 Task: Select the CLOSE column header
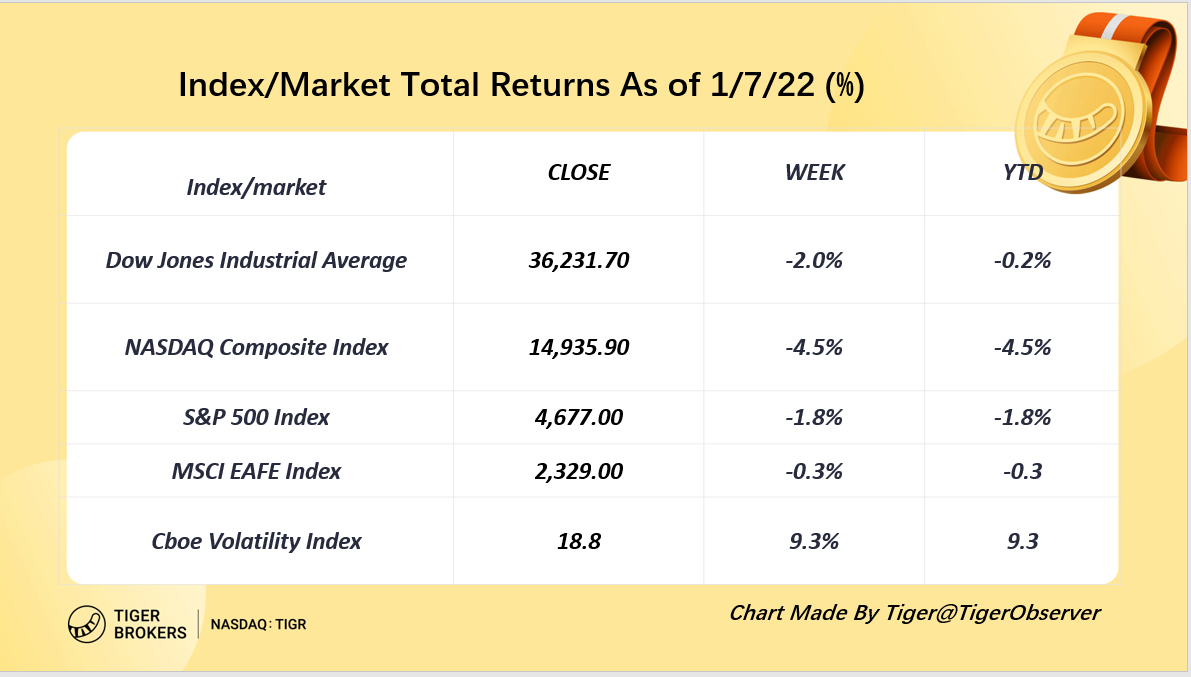(x=578, y=172)
